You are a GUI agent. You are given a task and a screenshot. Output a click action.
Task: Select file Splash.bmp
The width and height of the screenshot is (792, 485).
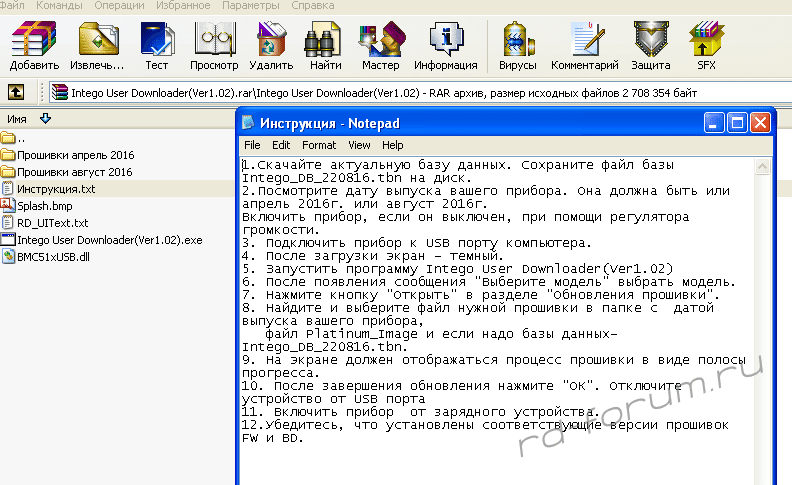44,206
